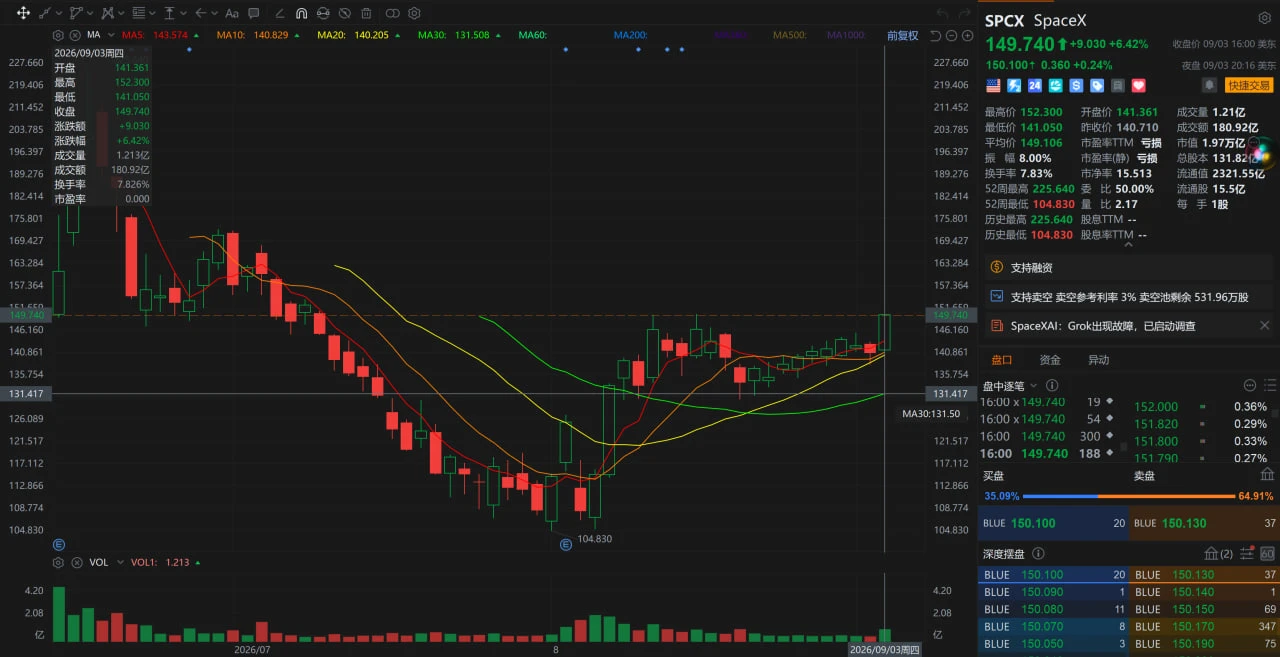The image size is (1280, 657).
Task: Open VOL indicator settings gear
Action: pyautogui.click(x=58, y=562)
